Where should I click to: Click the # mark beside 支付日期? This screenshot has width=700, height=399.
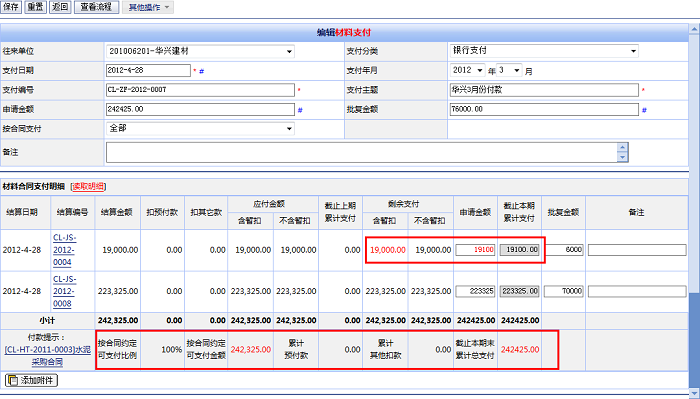click(201, 71)
